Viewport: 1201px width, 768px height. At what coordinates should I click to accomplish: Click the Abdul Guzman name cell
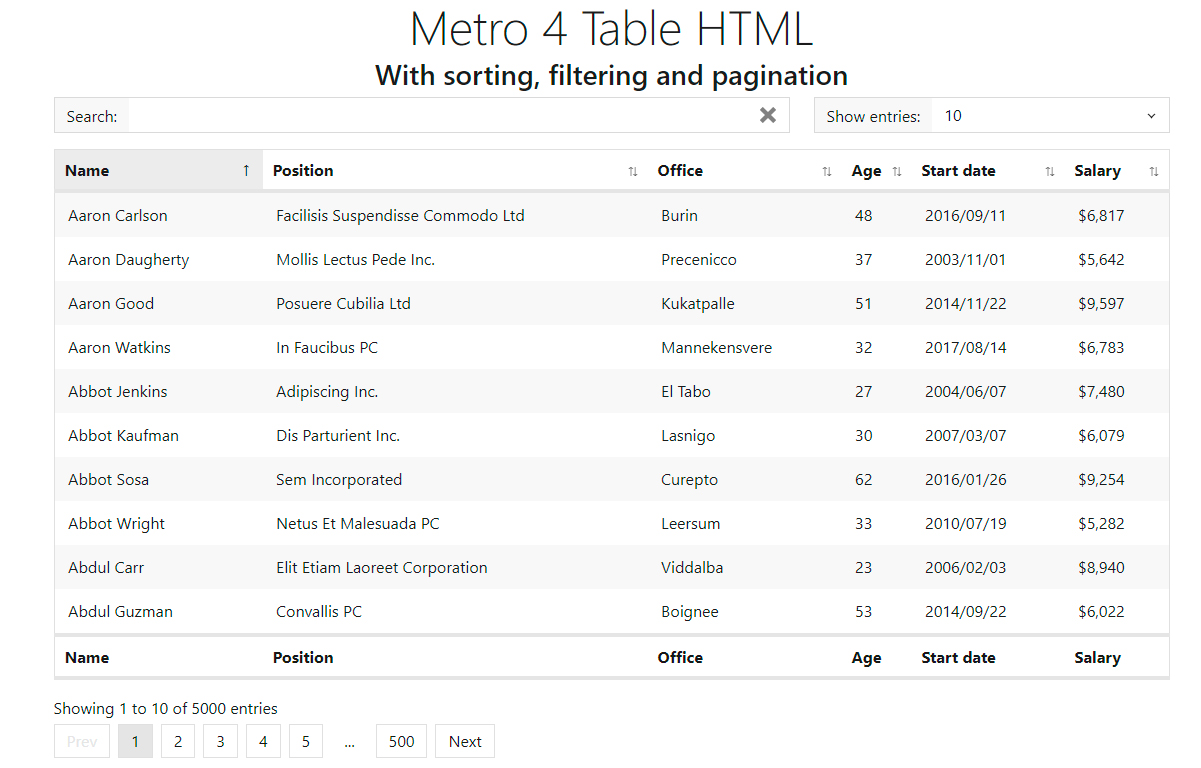120,612
